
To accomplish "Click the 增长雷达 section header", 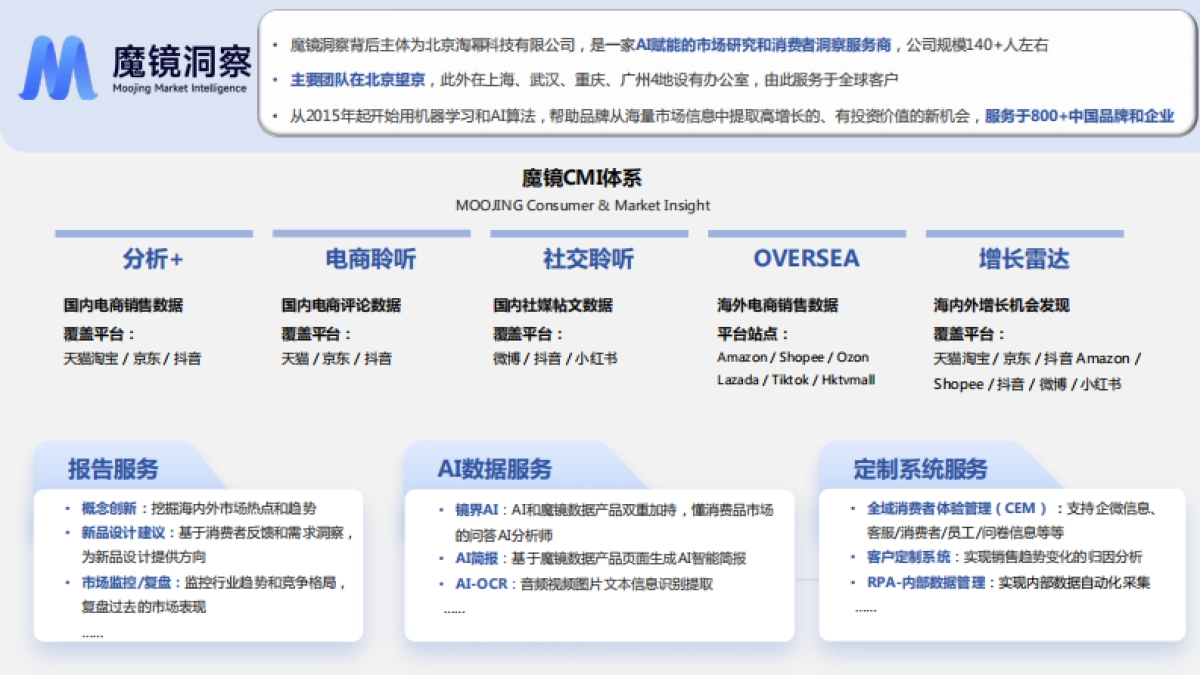I will tap(1025, 258).
